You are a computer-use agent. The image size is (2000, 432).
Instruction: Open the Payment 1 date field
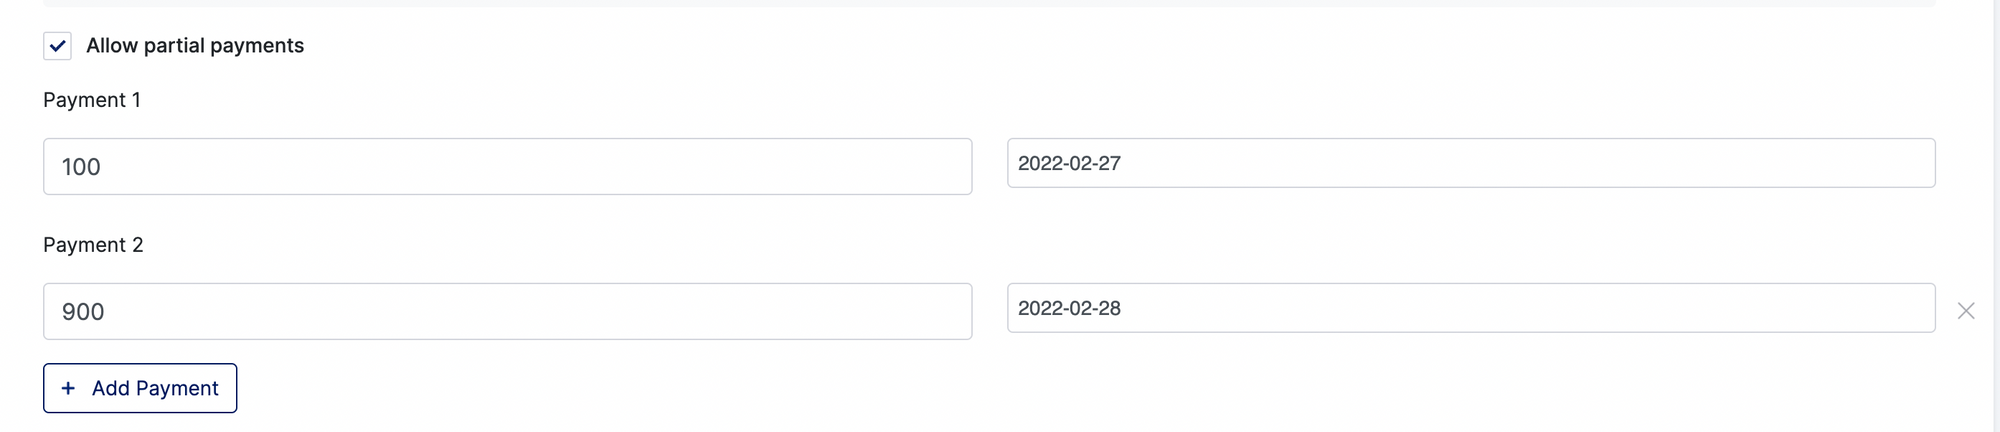pos(1471,163)
